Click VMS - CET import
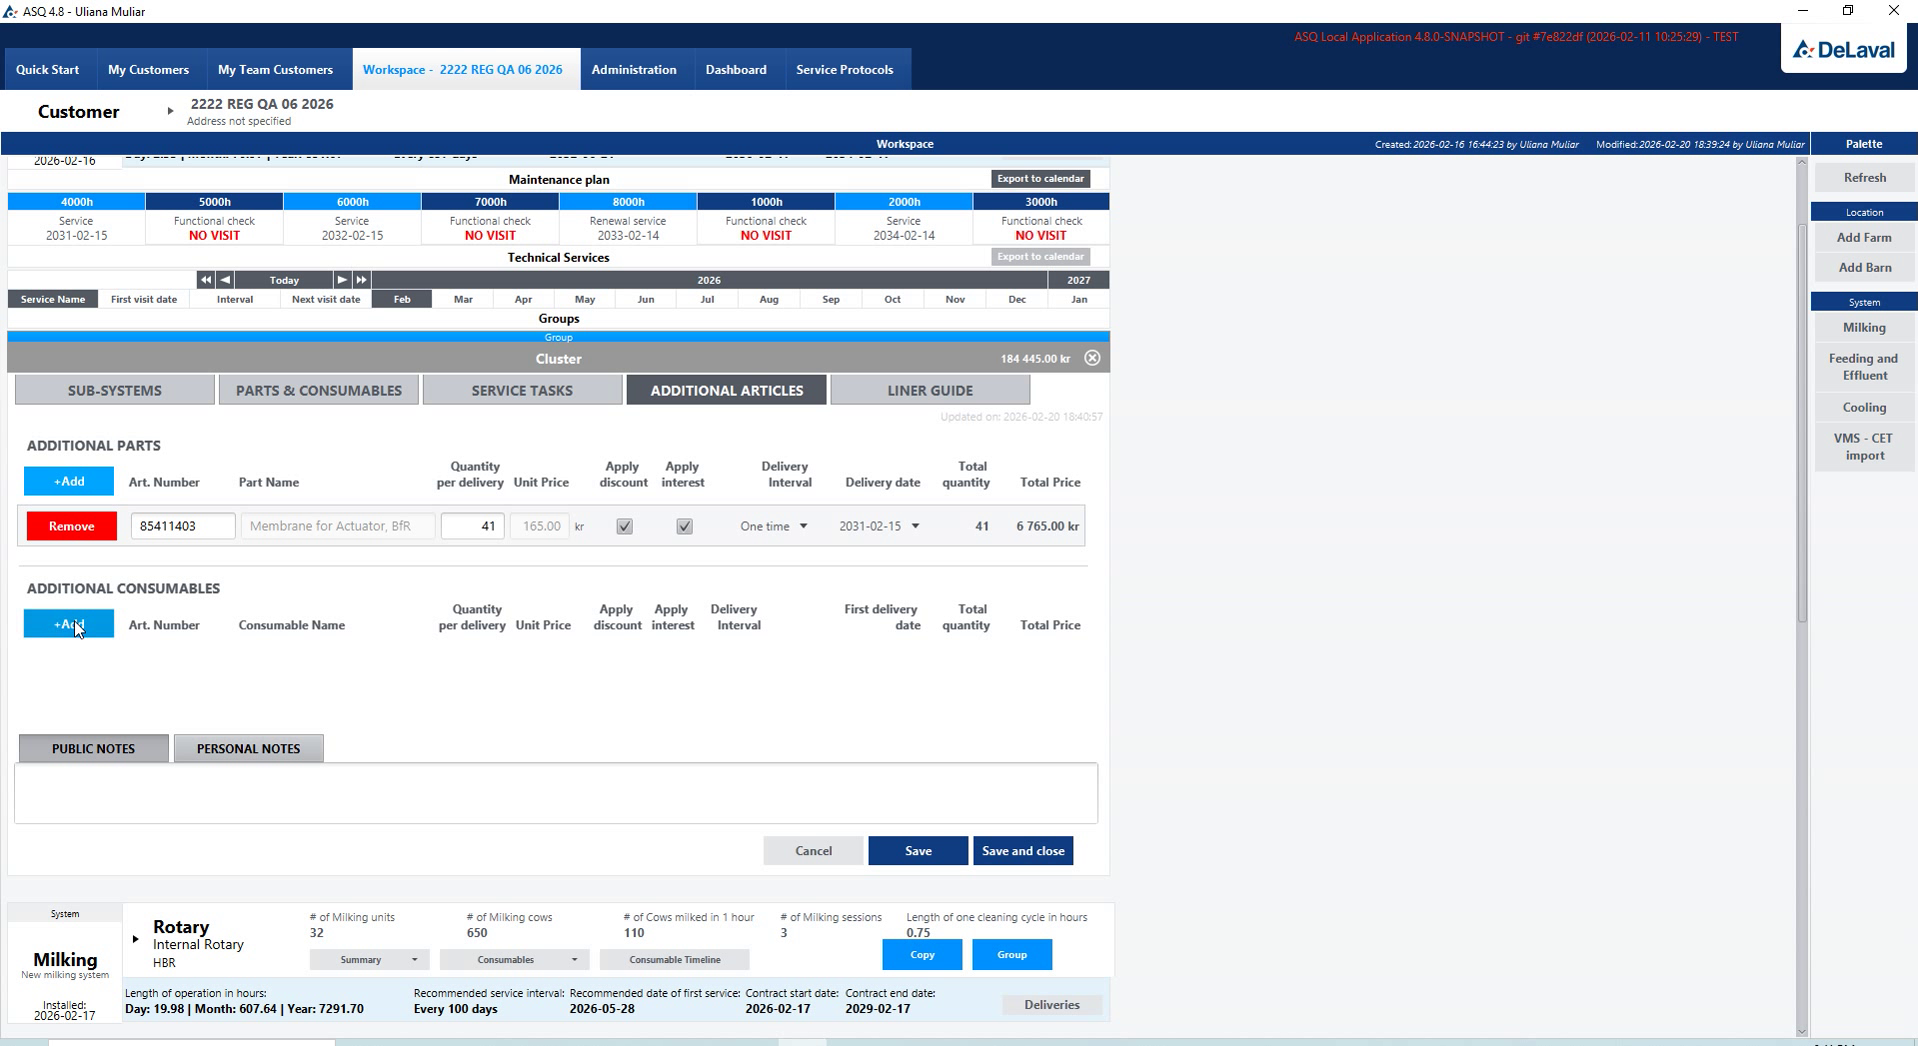 click(x=1864, y=447)
